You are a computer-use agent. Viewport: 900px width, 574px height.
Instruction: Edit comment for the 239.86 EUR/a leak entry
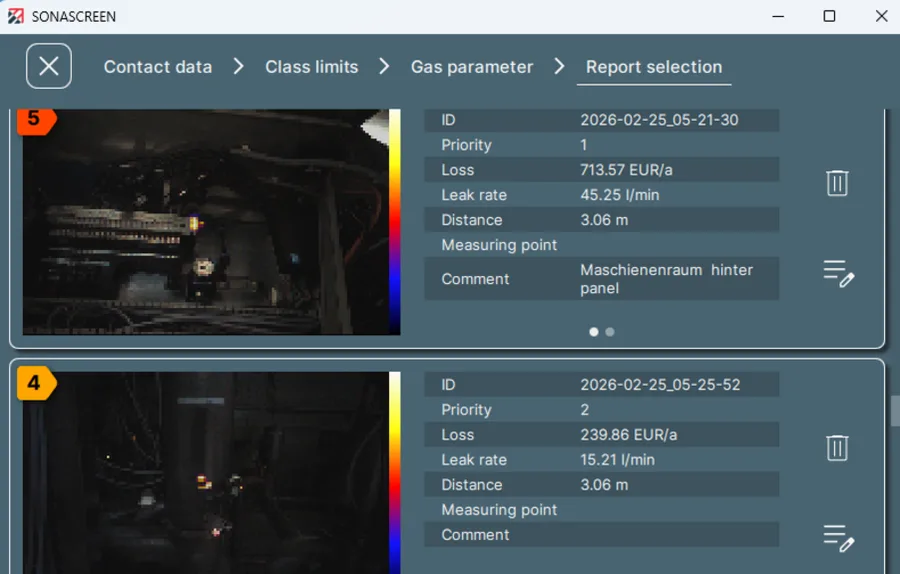click(x=839, y=538)
